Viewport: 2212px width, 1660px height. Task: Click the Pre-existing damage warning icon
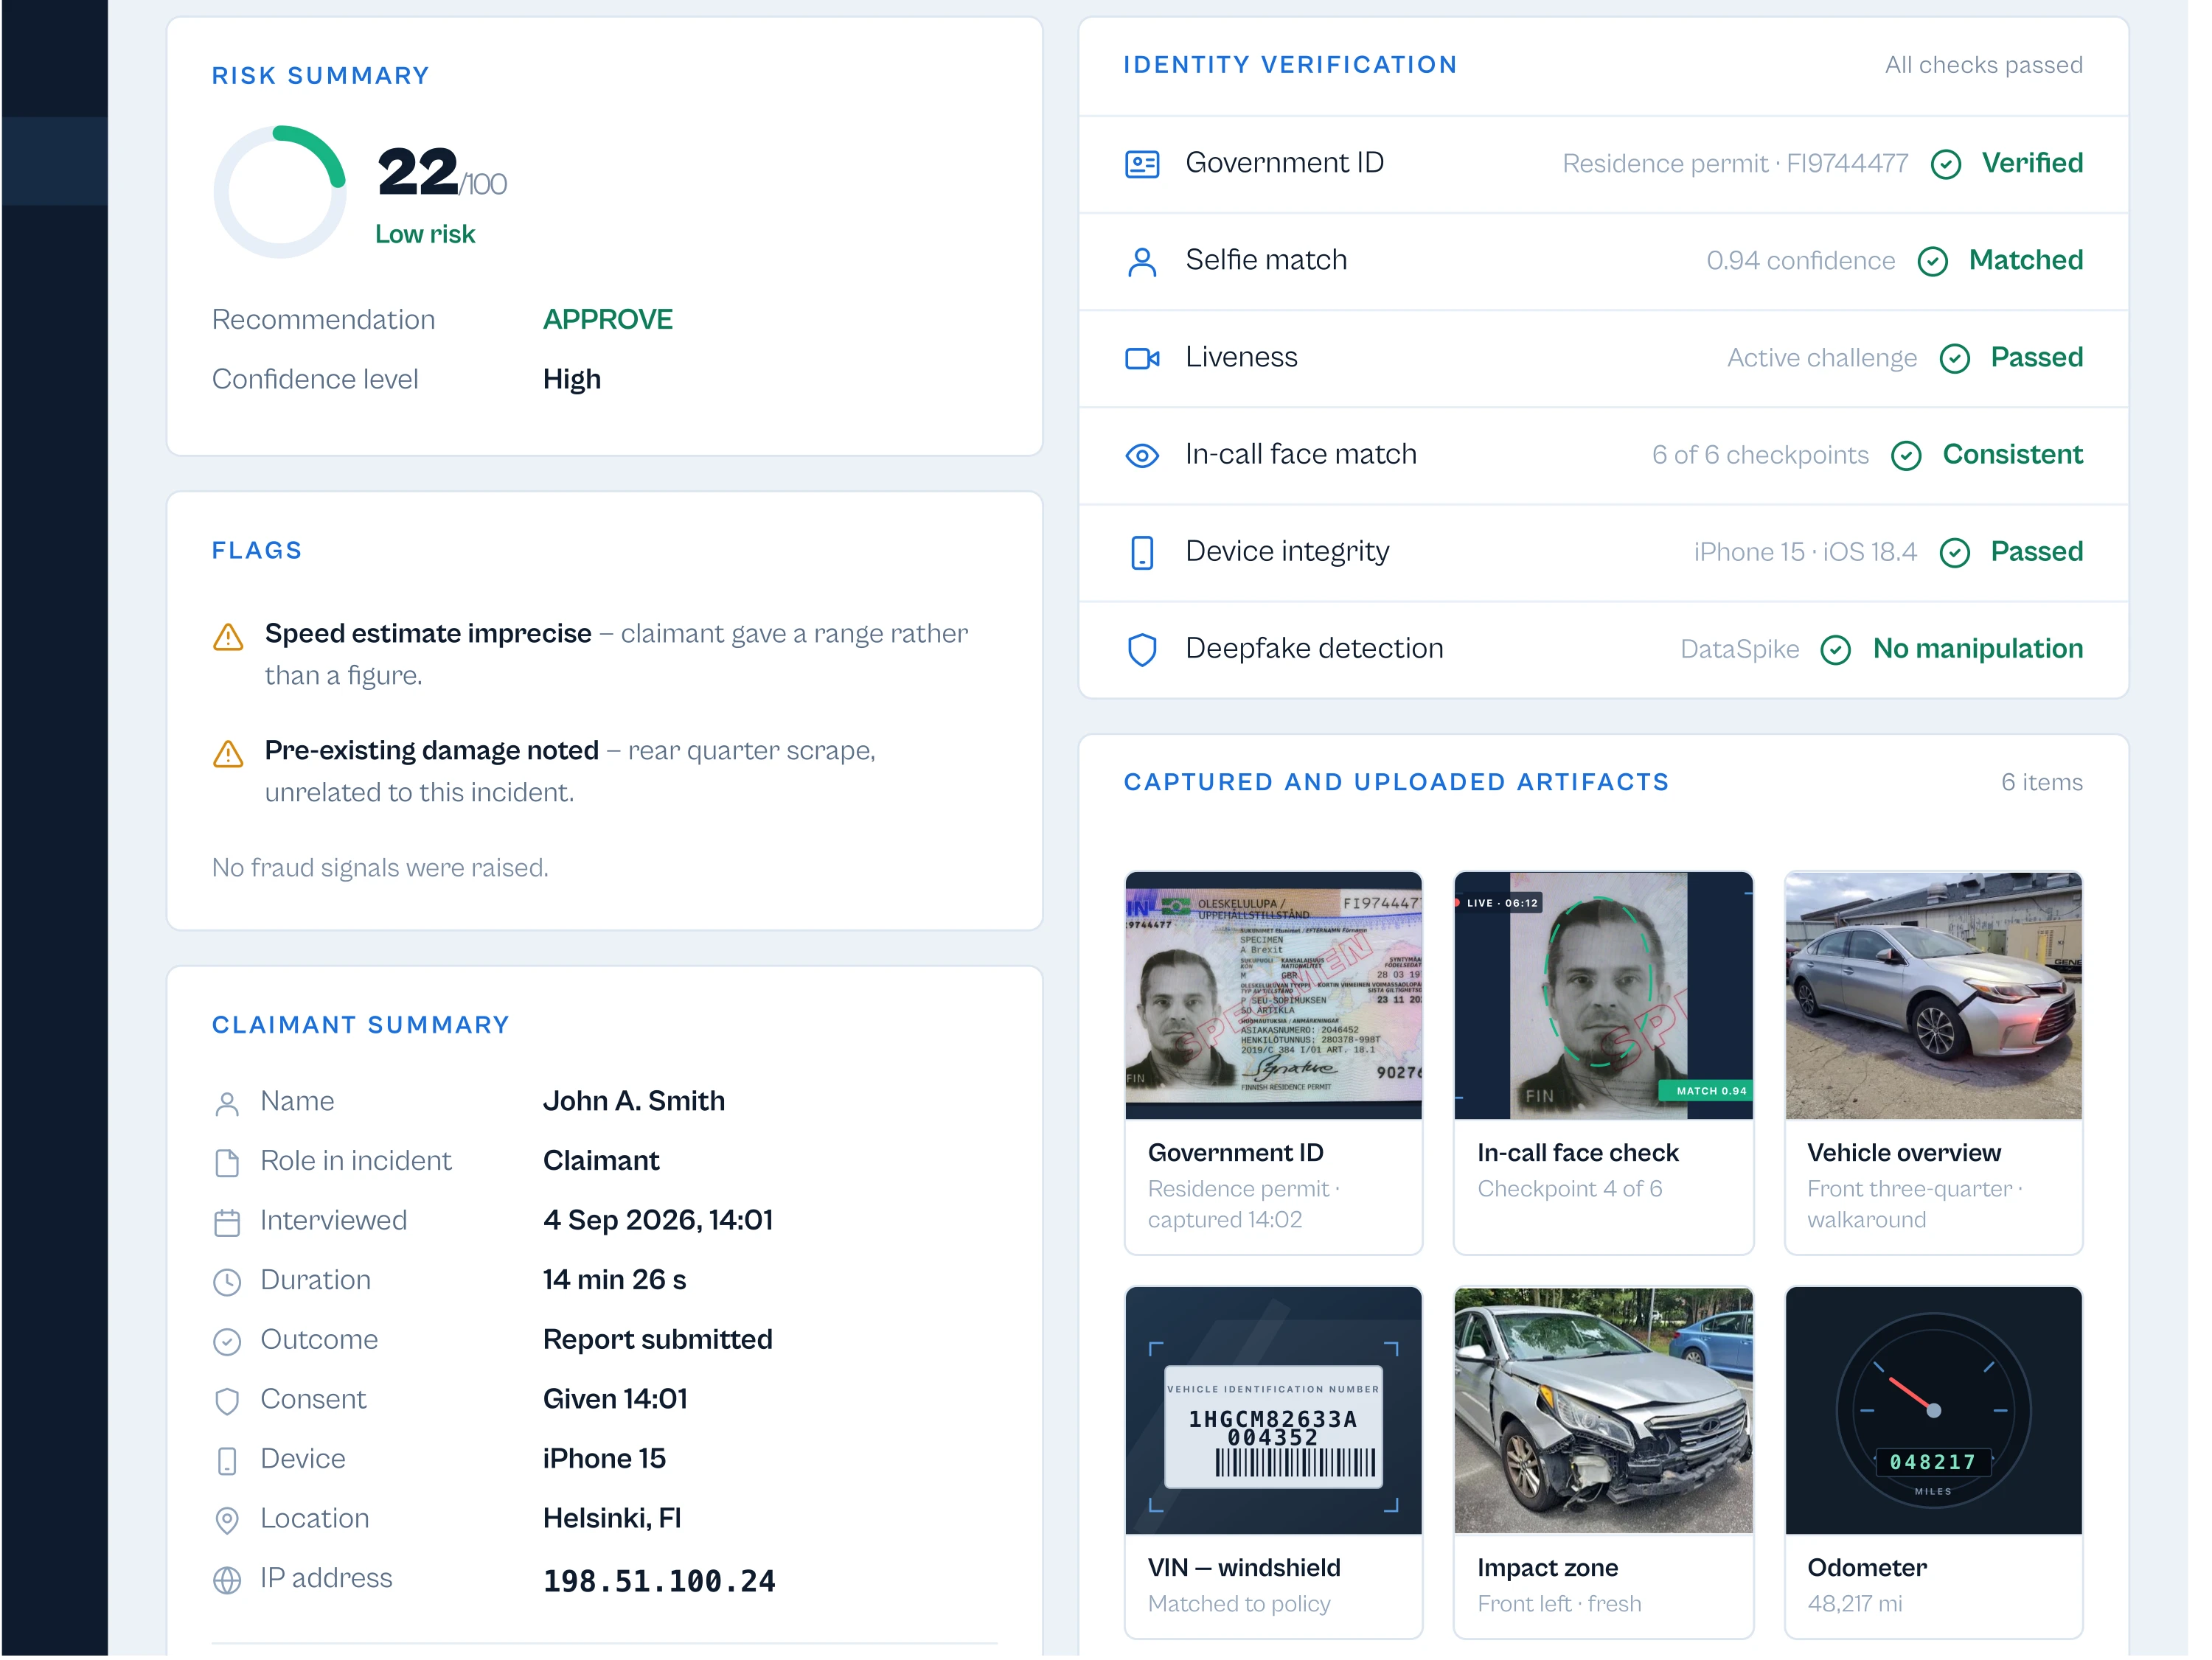click(x=228, y=754)
